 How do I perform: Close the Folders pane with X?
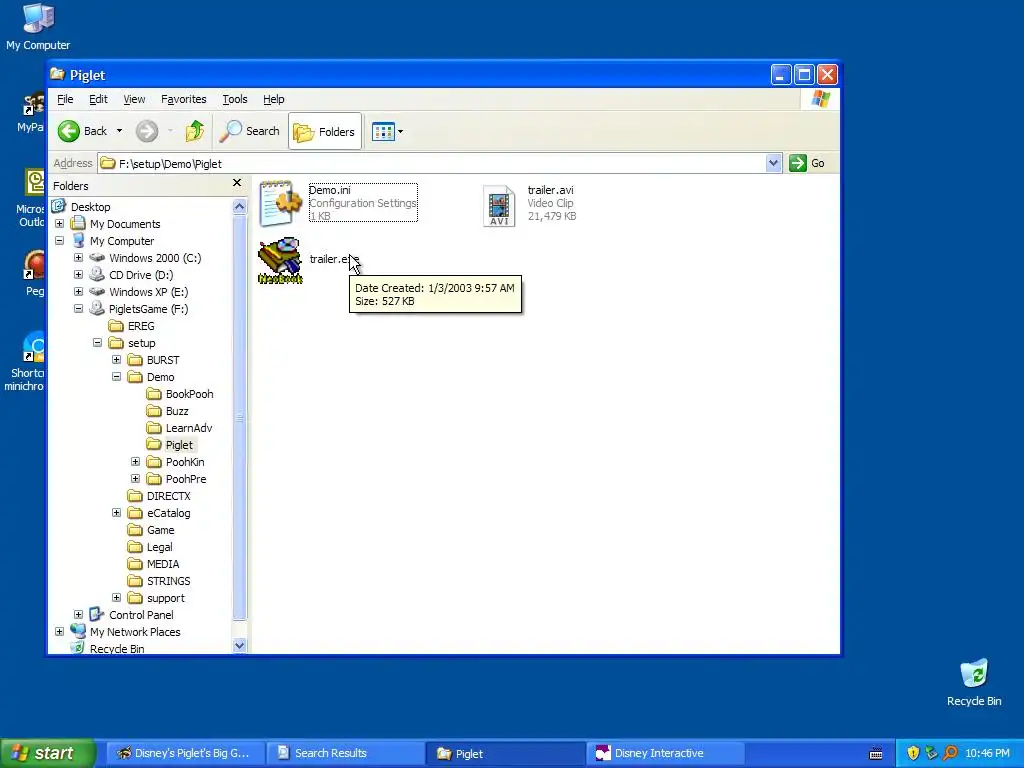point(237,184)
